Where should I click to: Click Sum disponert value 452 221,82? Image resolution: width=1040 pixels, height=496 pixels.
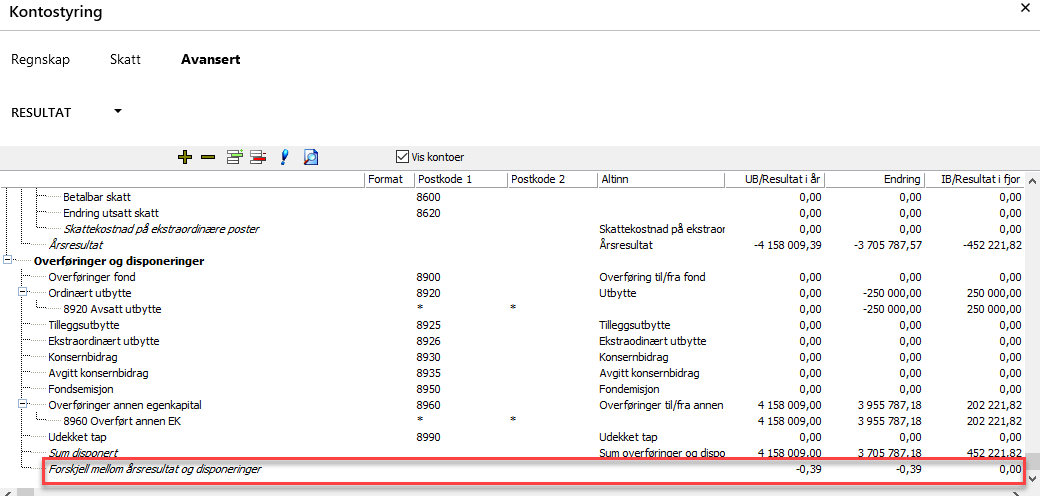tap(994, 453)
